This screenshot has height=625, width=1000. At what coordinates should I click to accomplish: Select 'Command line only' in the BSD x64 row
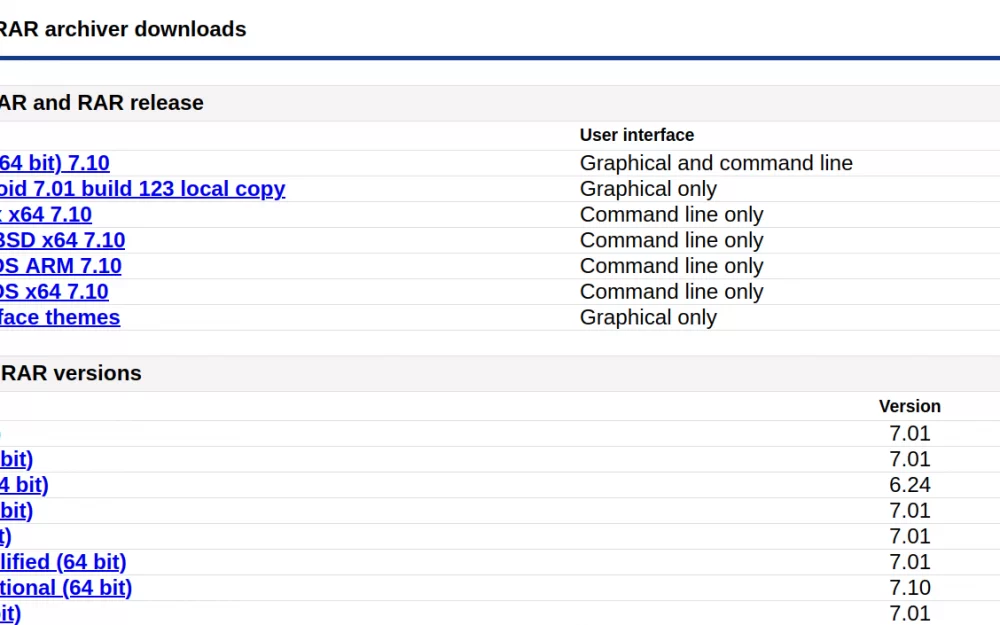671,240
